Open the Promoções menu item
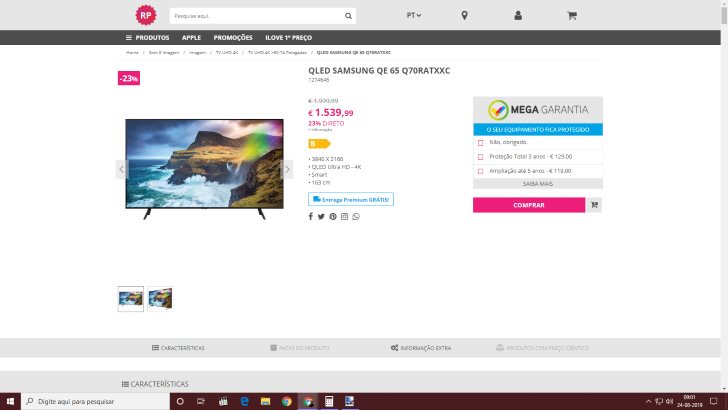The width and height of the screenshot is (728, 410). click(233, 38)
